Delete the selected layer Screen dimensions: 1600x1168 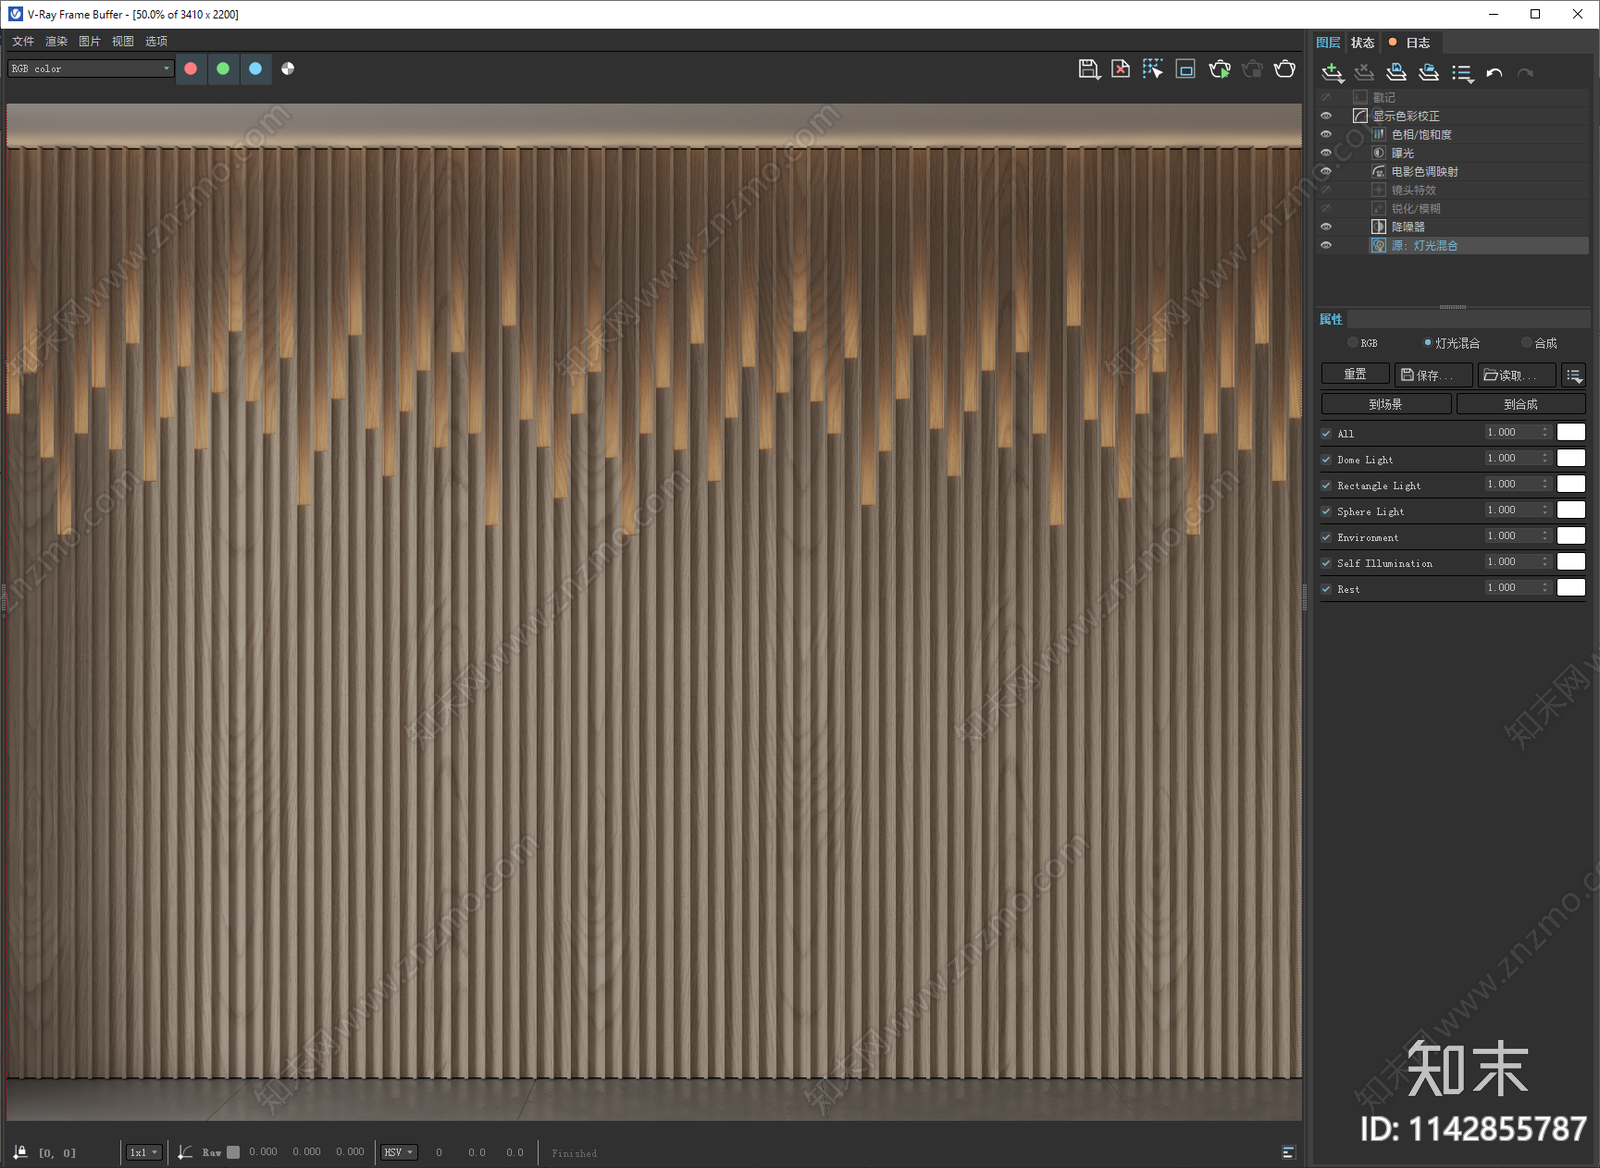point(1364,73)
